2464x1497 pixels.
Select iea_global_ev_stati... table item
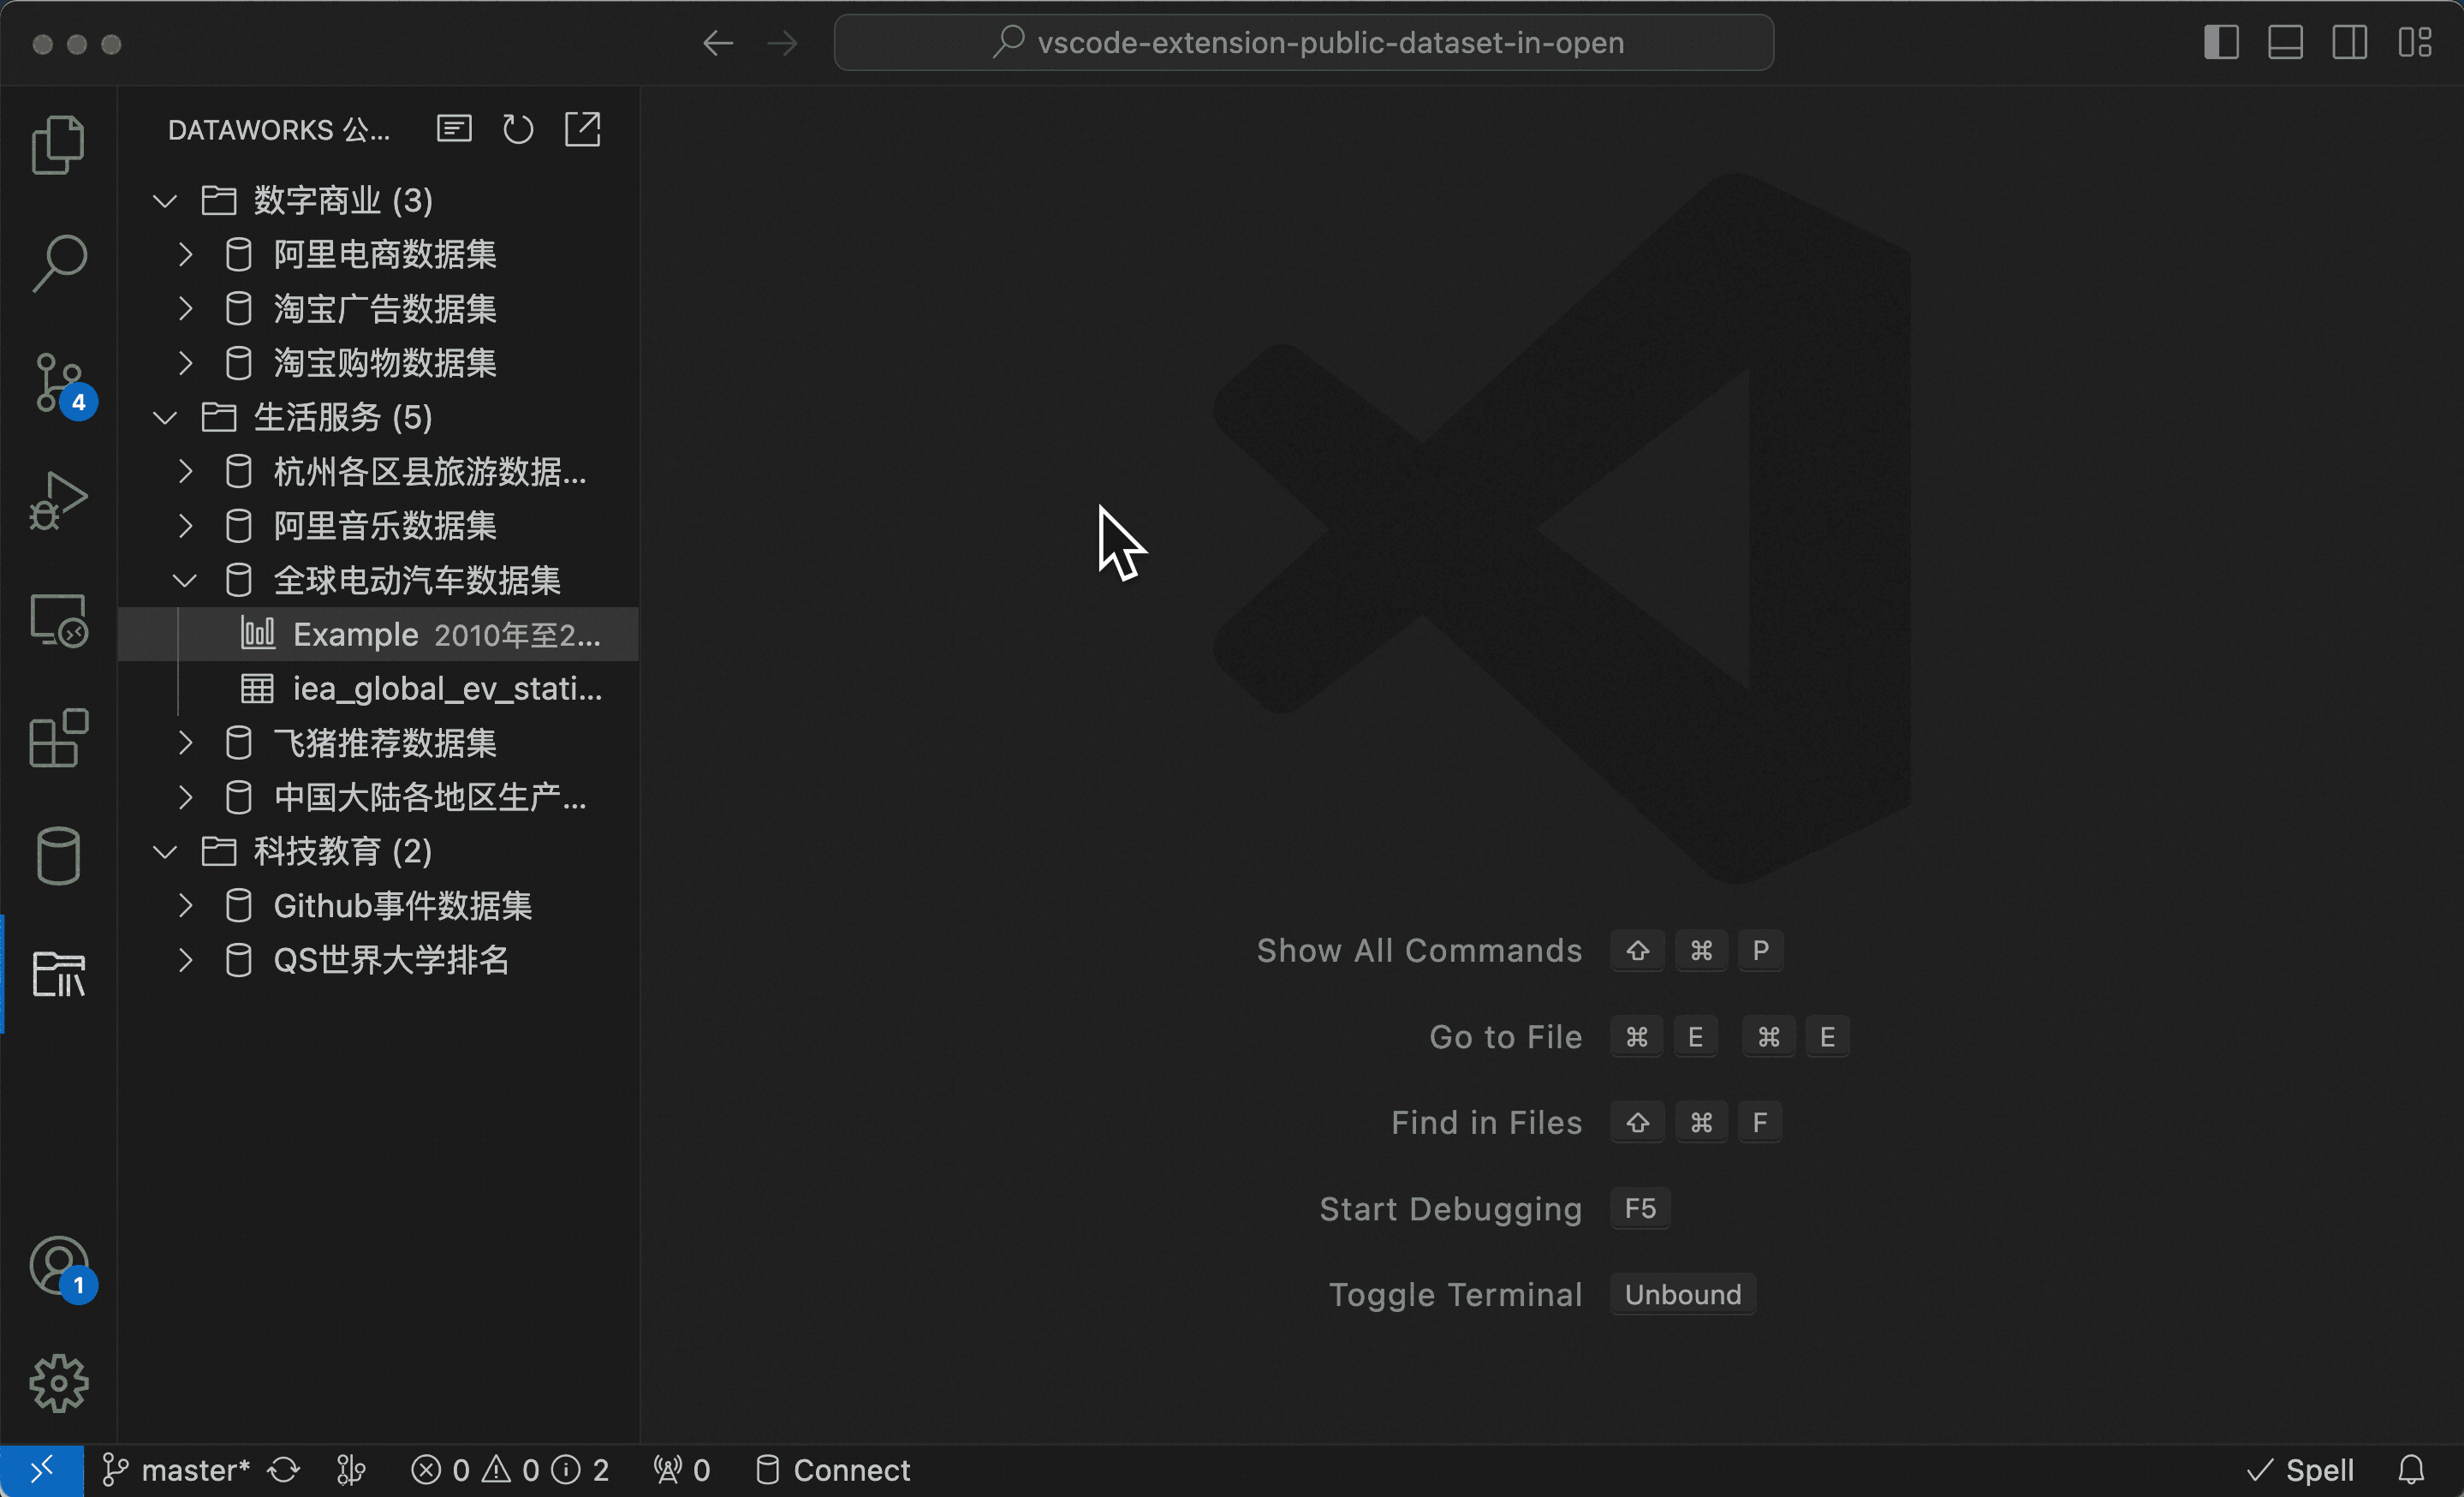tap(446, 689)
